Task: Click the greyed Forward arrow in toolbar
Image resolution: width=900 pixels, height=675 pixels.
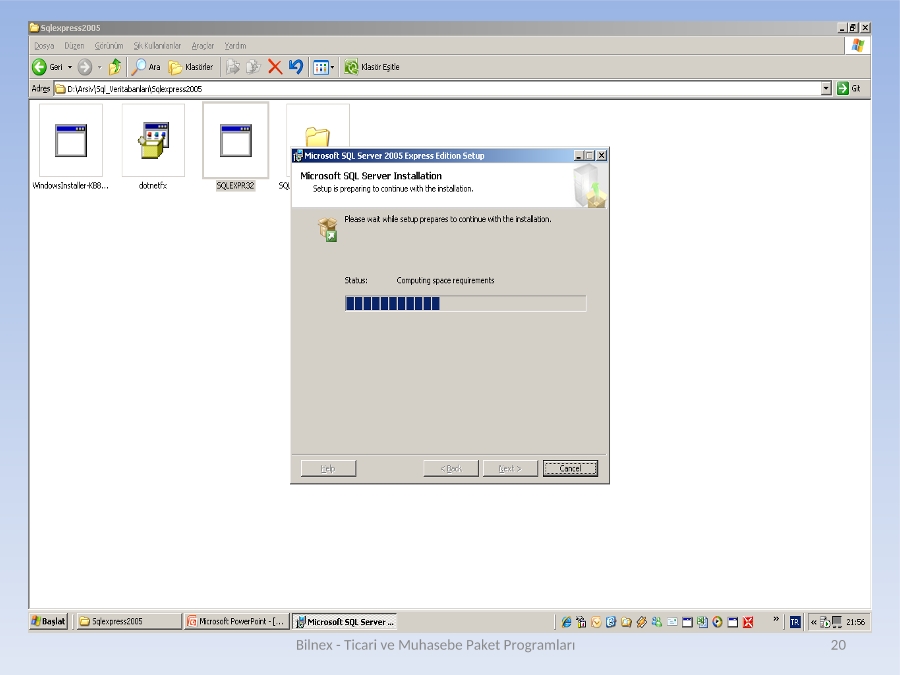Action: [x=84, y=67]
